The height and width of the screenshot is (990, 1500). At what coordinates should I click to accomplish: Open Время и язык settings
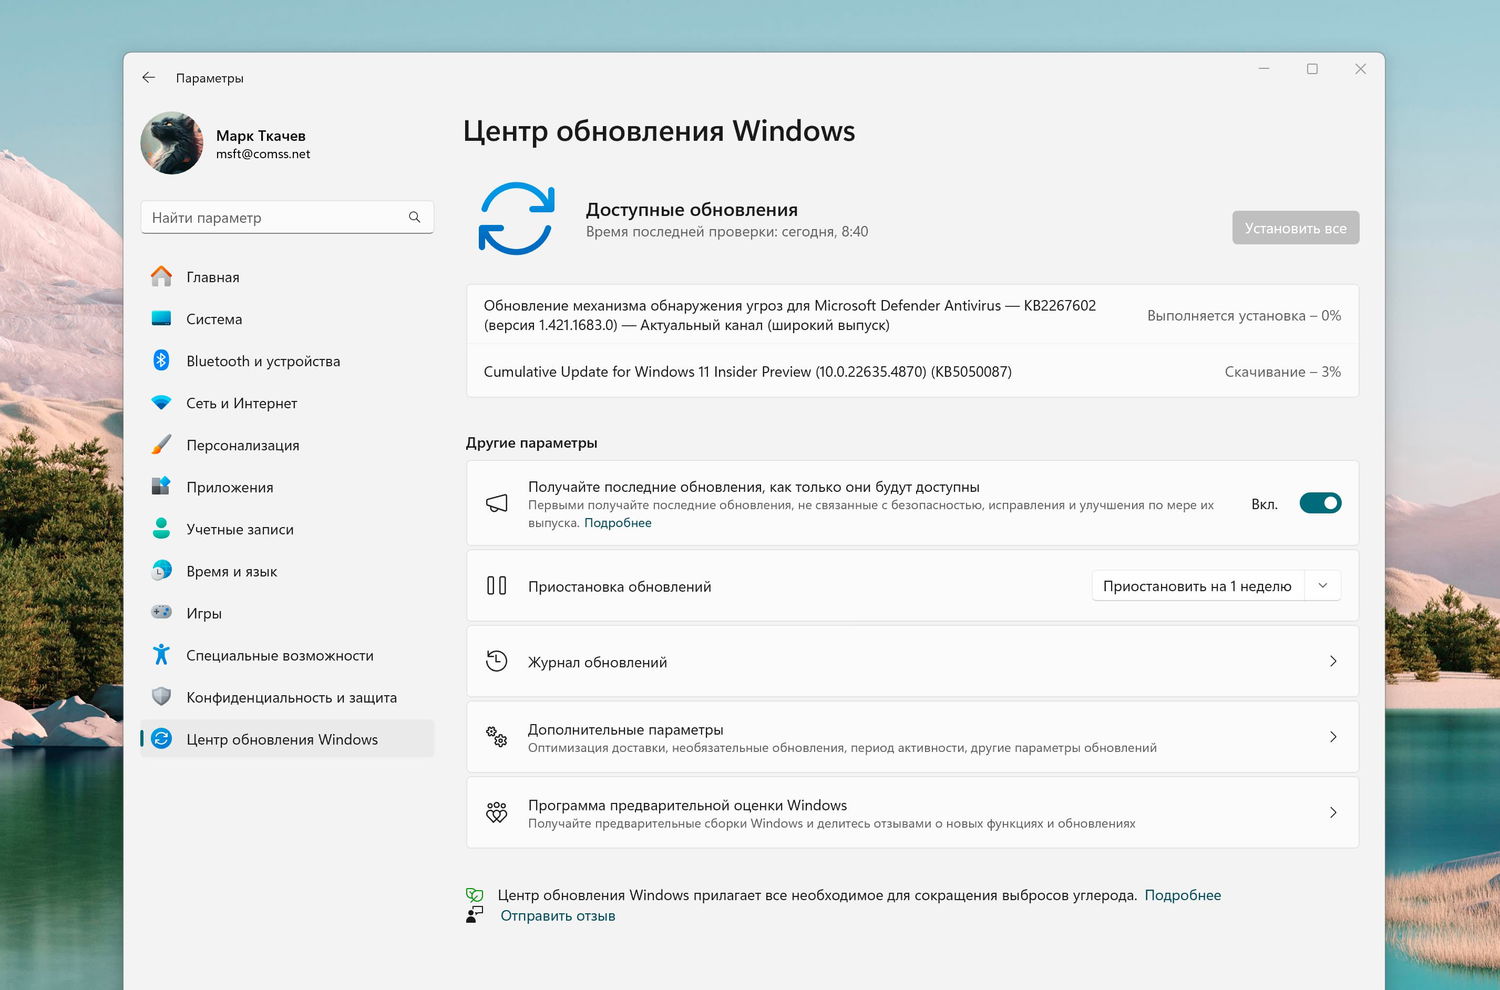[x=288, y=571]
